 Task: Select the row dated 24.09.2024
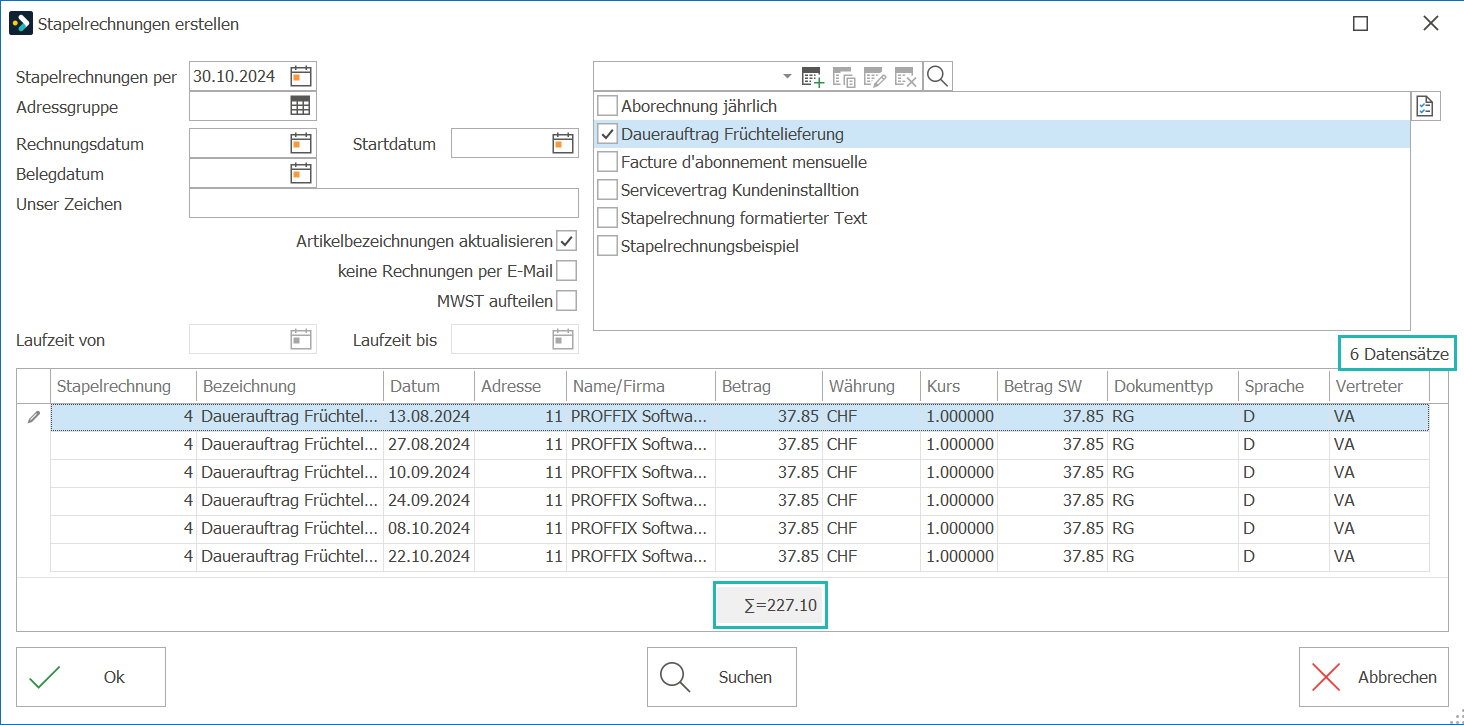pyautogui.click(x=740, y=500)
